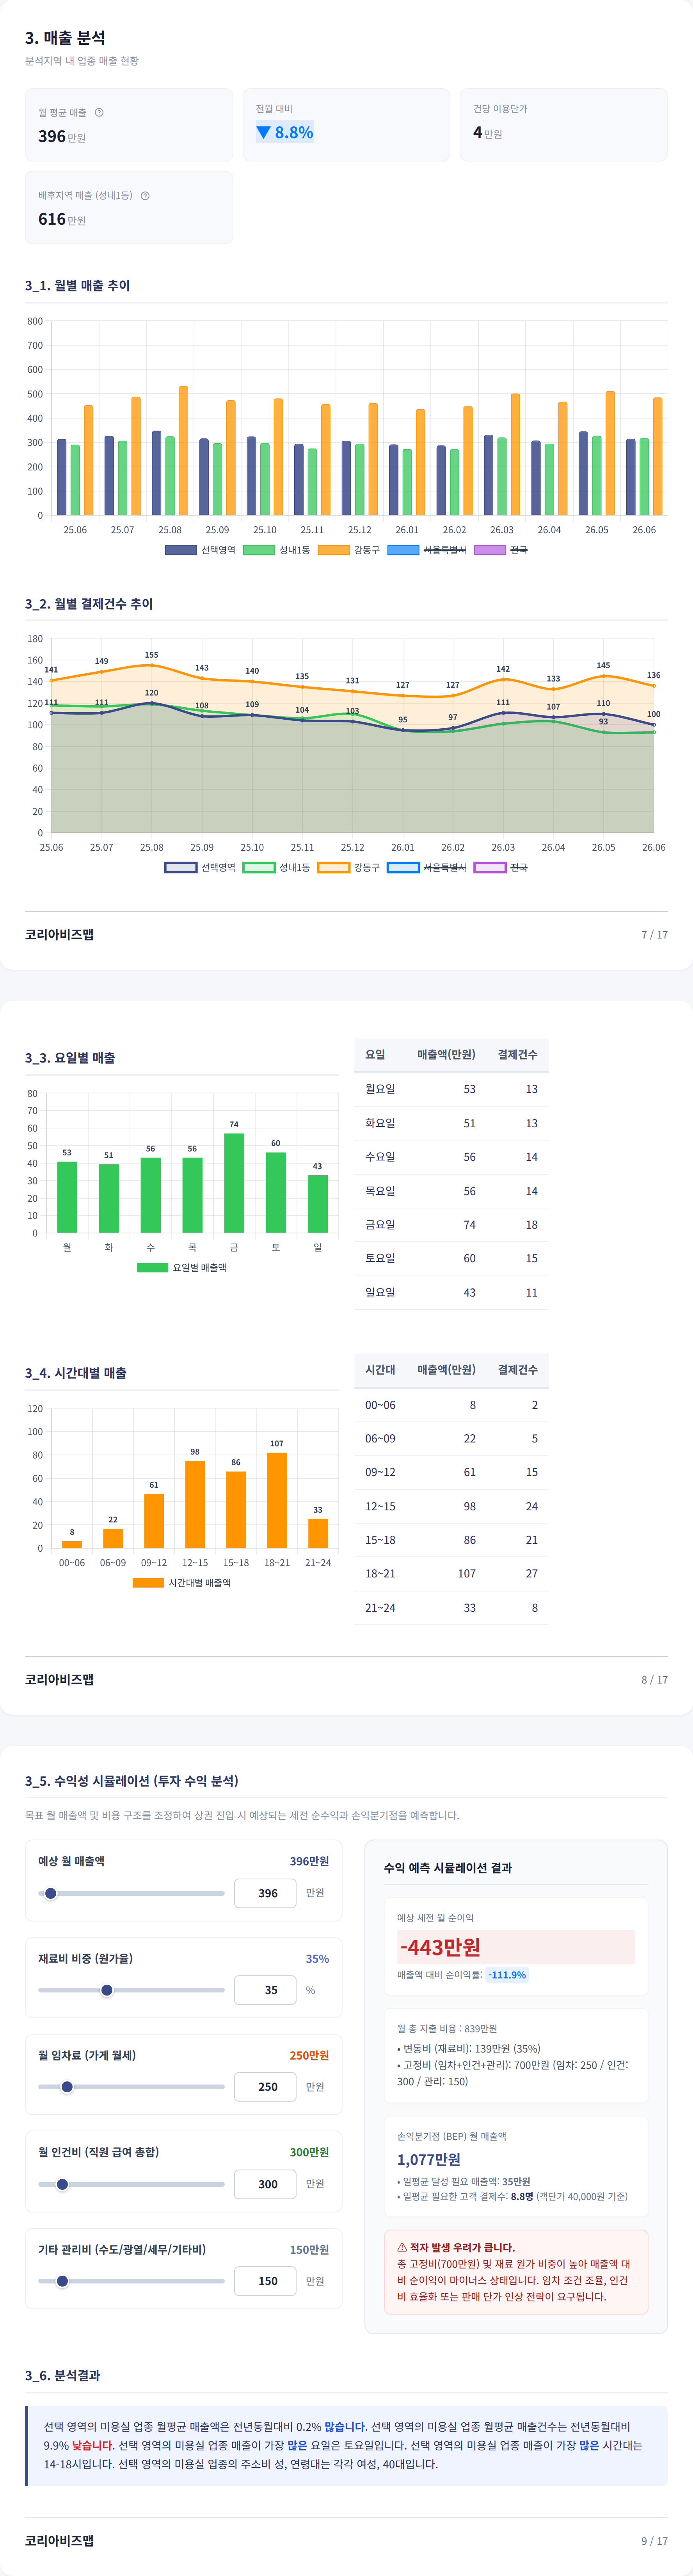This screenshot has width=693, height=2576.
Task: Click the 3_6. 분석결과 heading
Action: [62, 2375]
